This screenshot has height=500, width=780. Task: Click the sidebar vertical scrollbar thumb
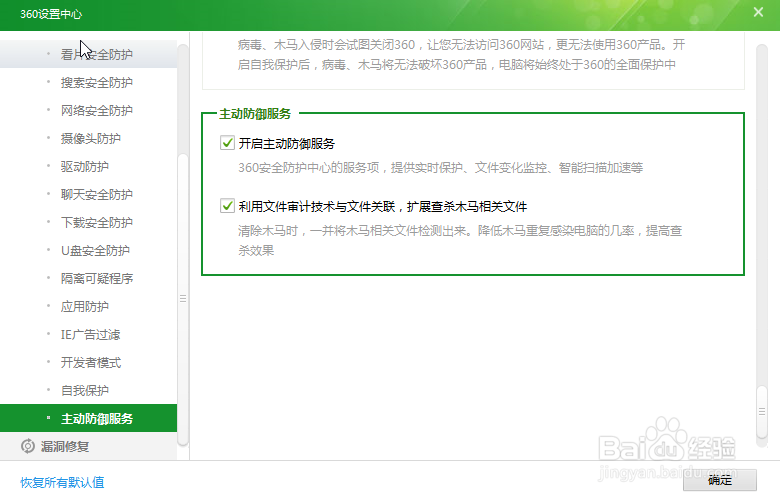tap(183, 299)
